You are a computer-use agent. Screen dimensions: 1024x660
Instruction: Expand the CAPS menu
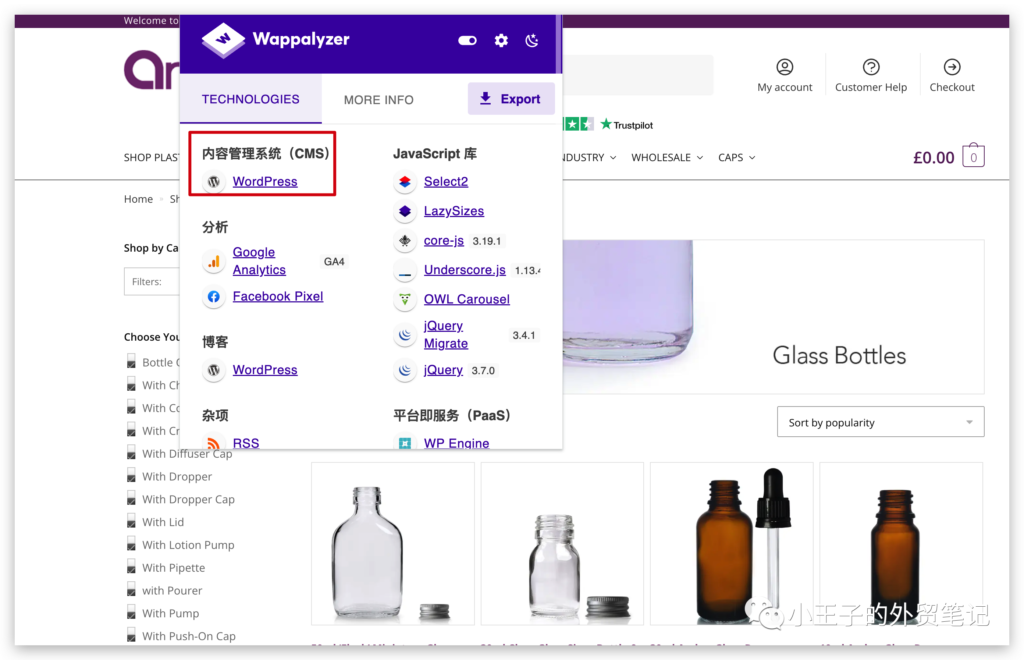737,157
